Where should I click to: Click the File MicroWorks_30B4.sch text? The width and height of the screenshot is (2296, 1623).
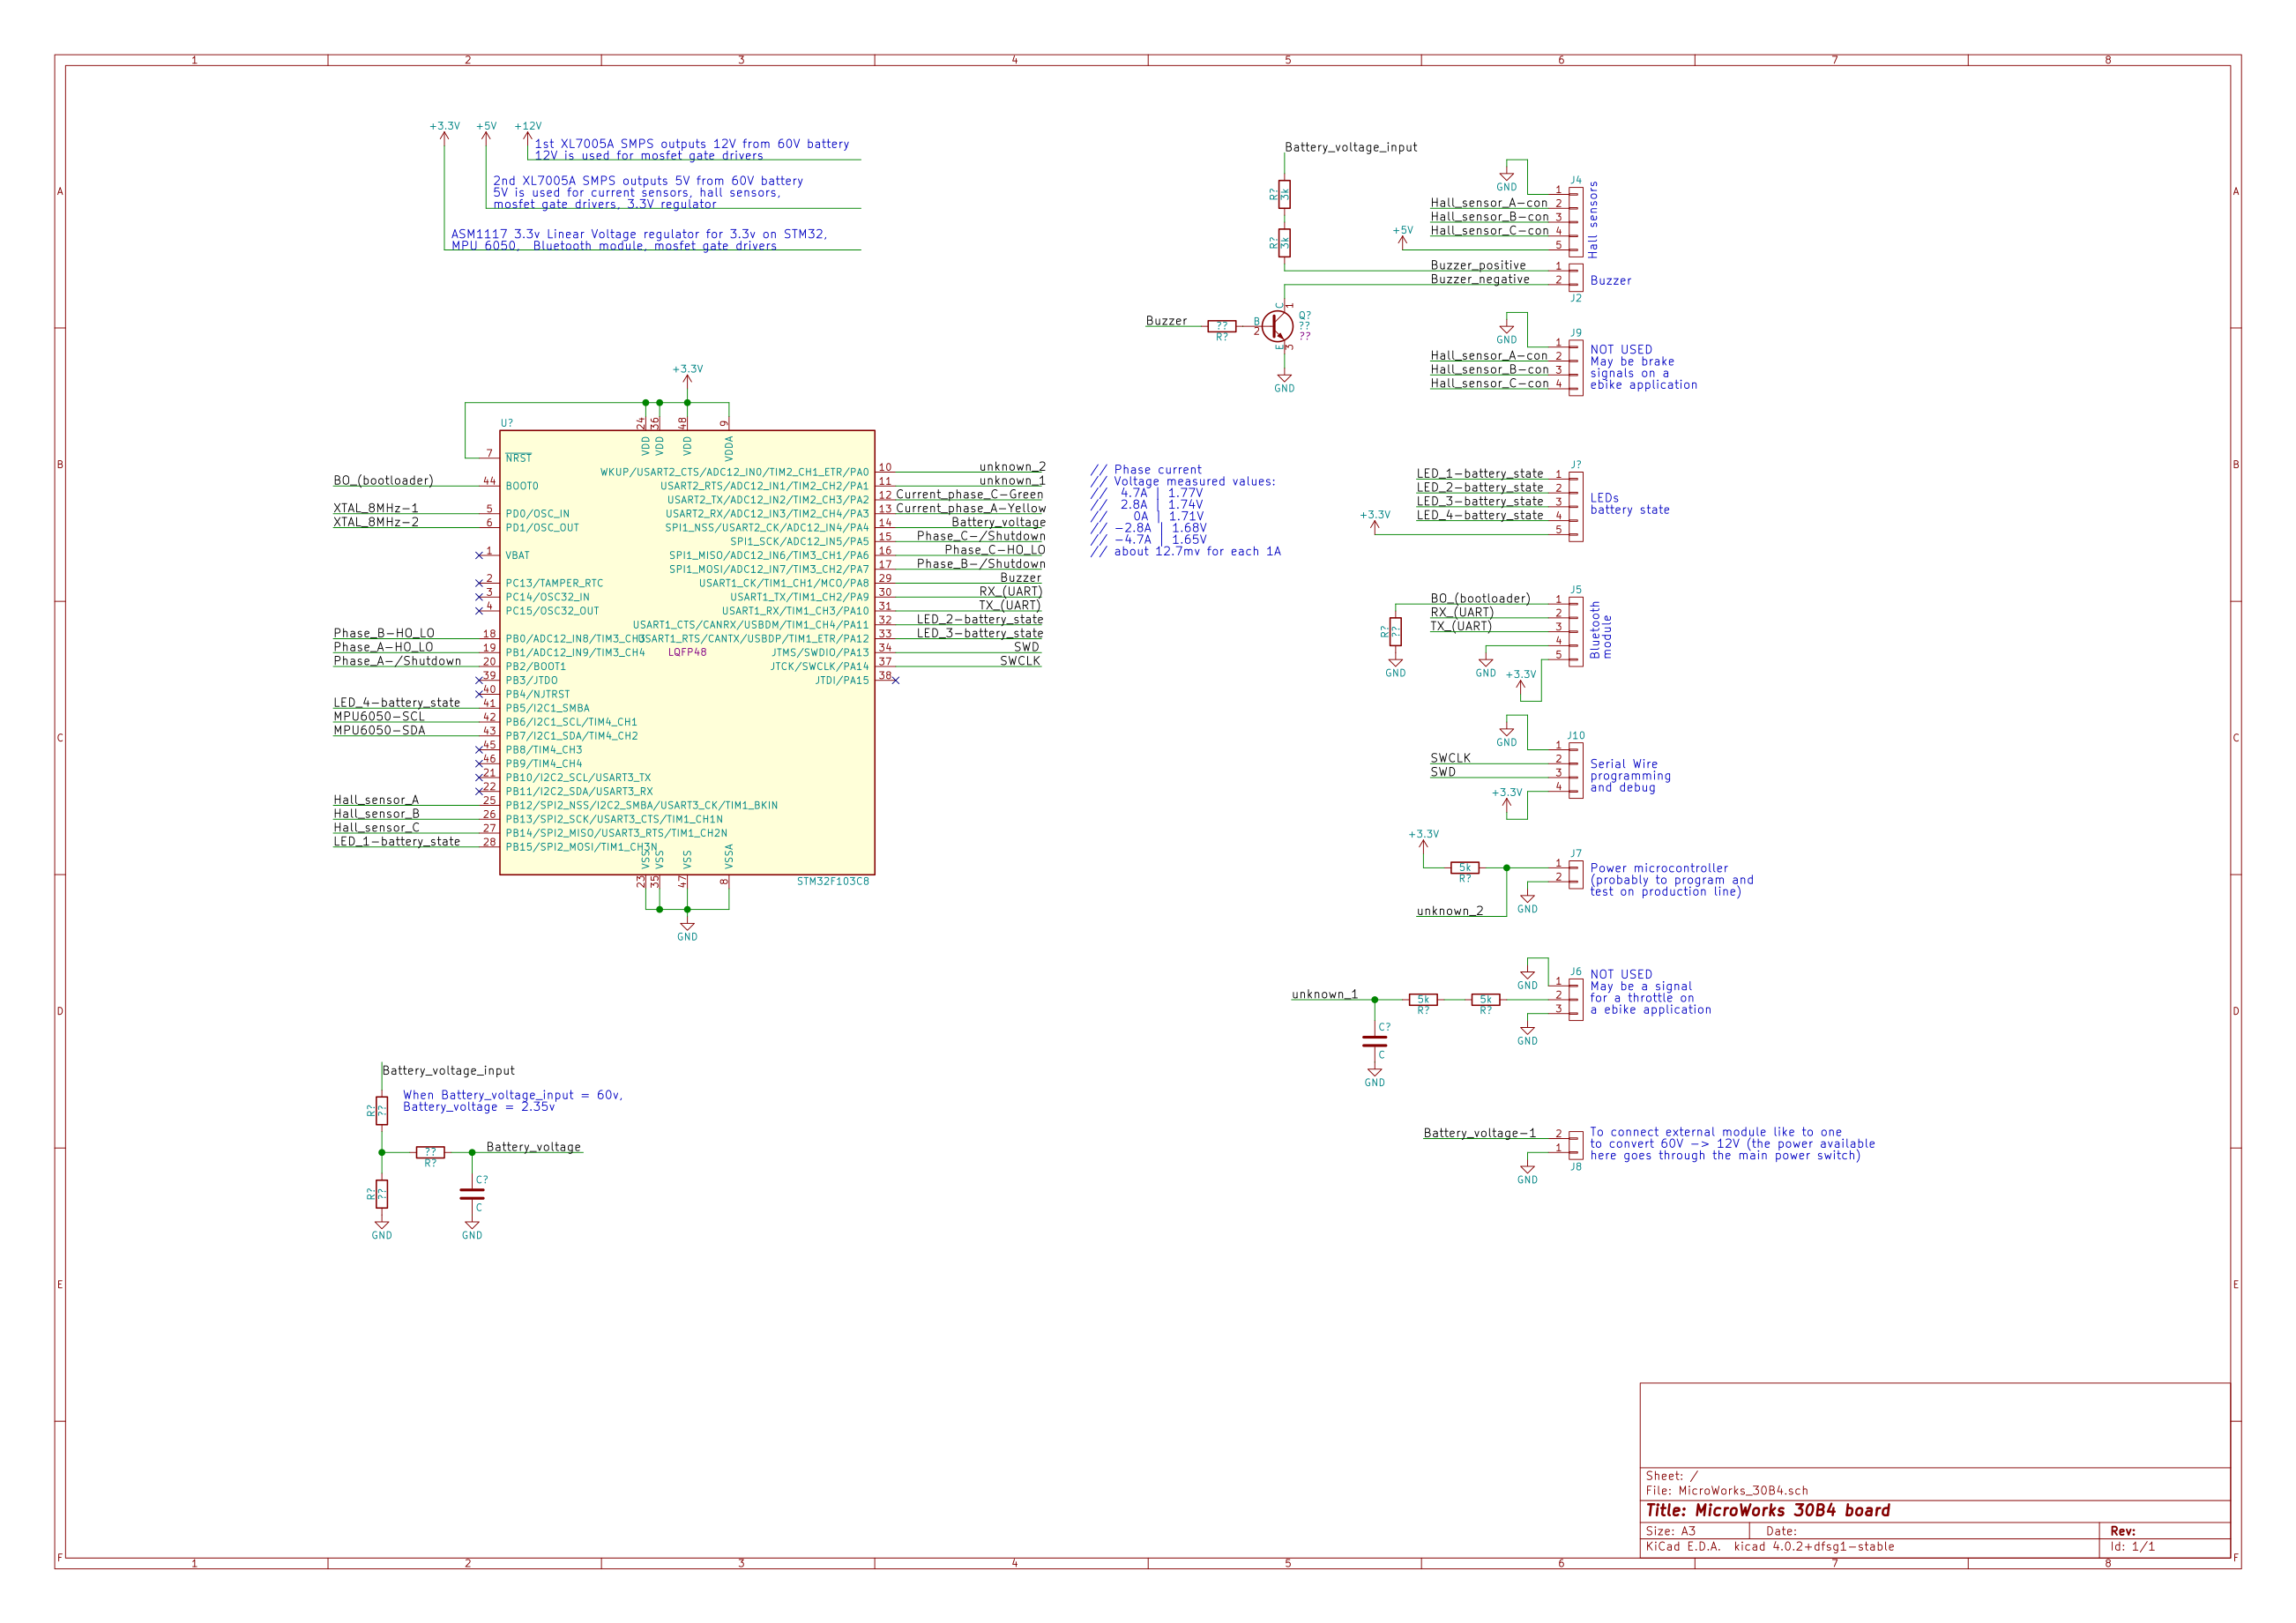[x=1726, y=1490]
